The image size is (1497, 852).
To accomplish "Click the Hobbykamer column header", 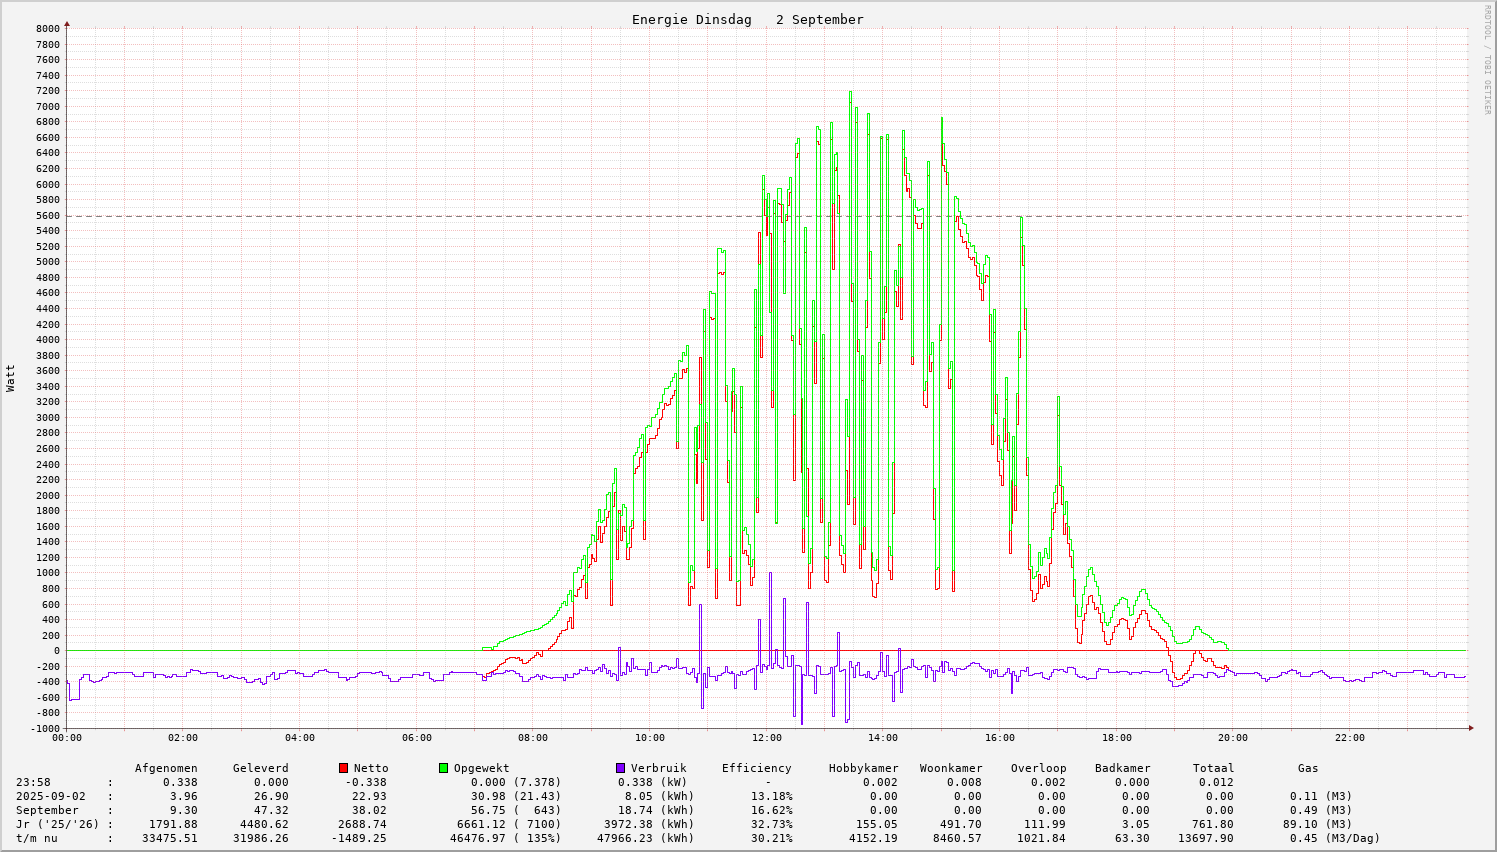I will [863, 768].
